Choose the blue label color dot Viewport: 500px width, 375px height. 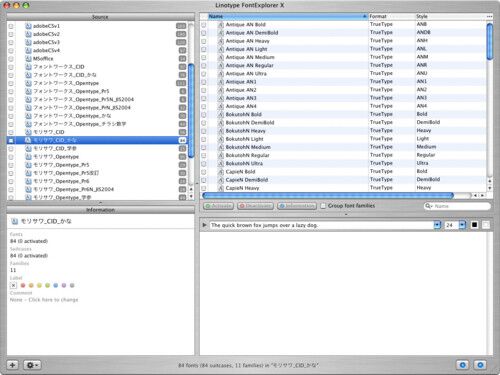click(x=56, y=285)
